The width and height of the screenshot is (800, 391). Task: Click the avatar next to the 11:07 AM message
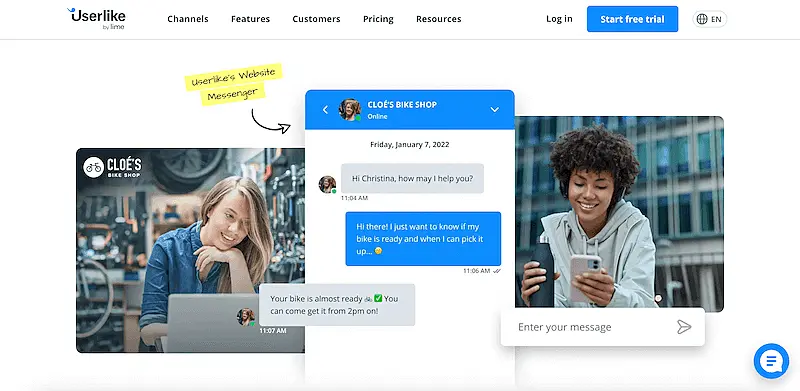click(x=246, y=317)
